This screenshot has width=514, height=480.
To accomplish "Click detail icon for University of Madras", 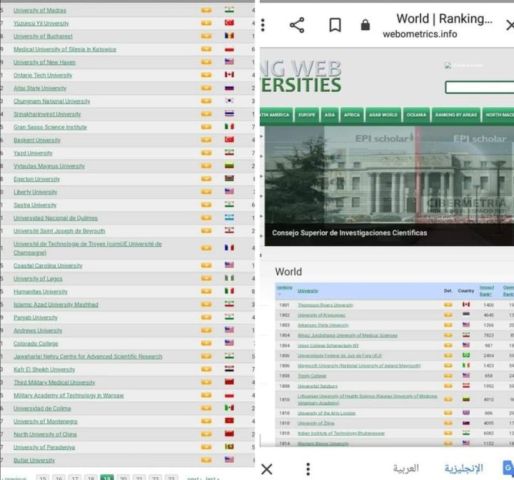I will pyautogui.click(x=206, y=10).
